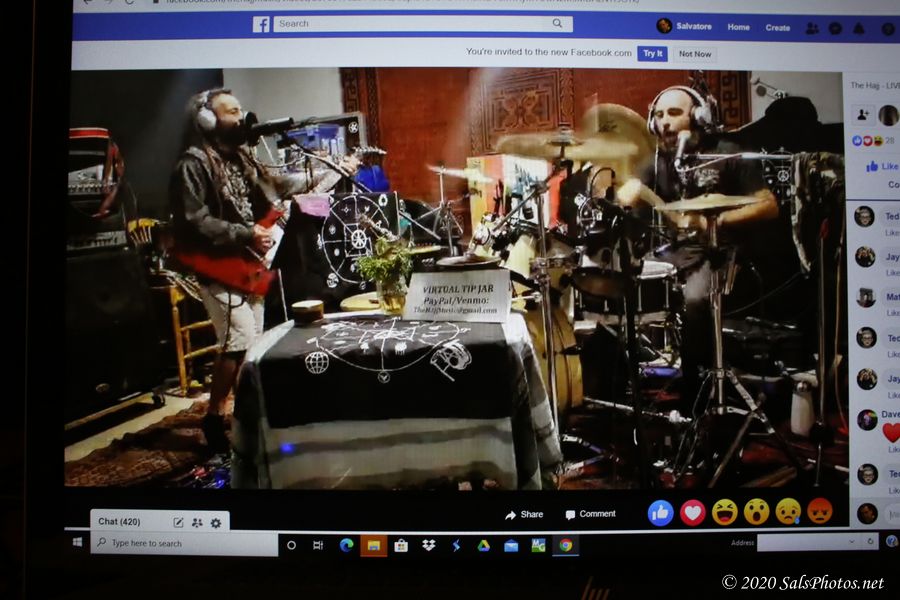Screen dimensions: 900x600
Task: Start new message from Chat bar
Action: 178,522
